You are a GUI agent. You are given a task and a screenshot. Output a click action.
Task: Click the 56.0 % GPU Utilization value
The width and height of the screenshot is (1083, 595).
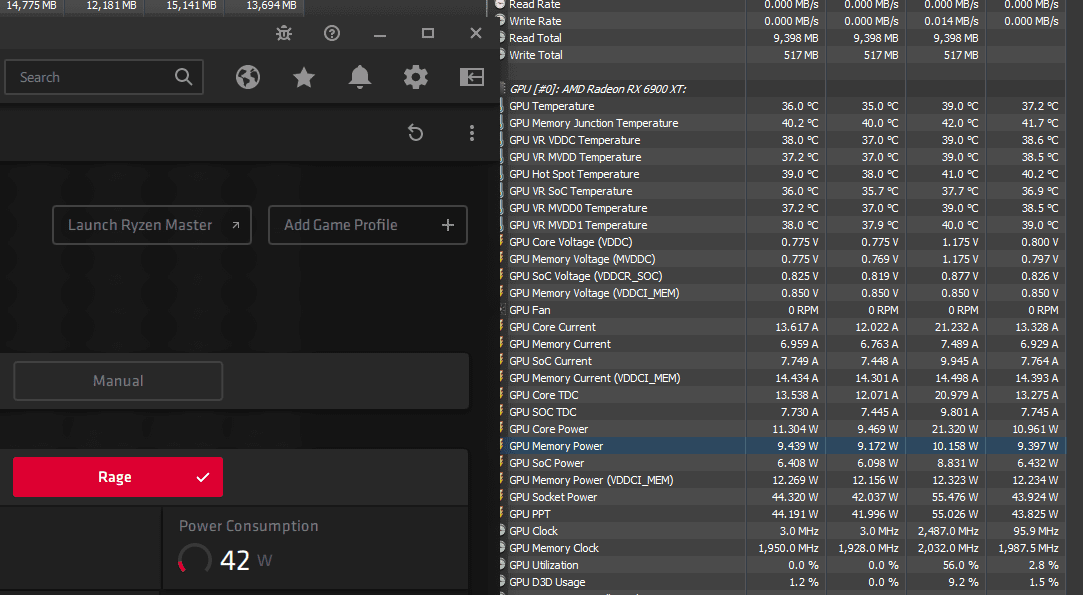[960, 565]
